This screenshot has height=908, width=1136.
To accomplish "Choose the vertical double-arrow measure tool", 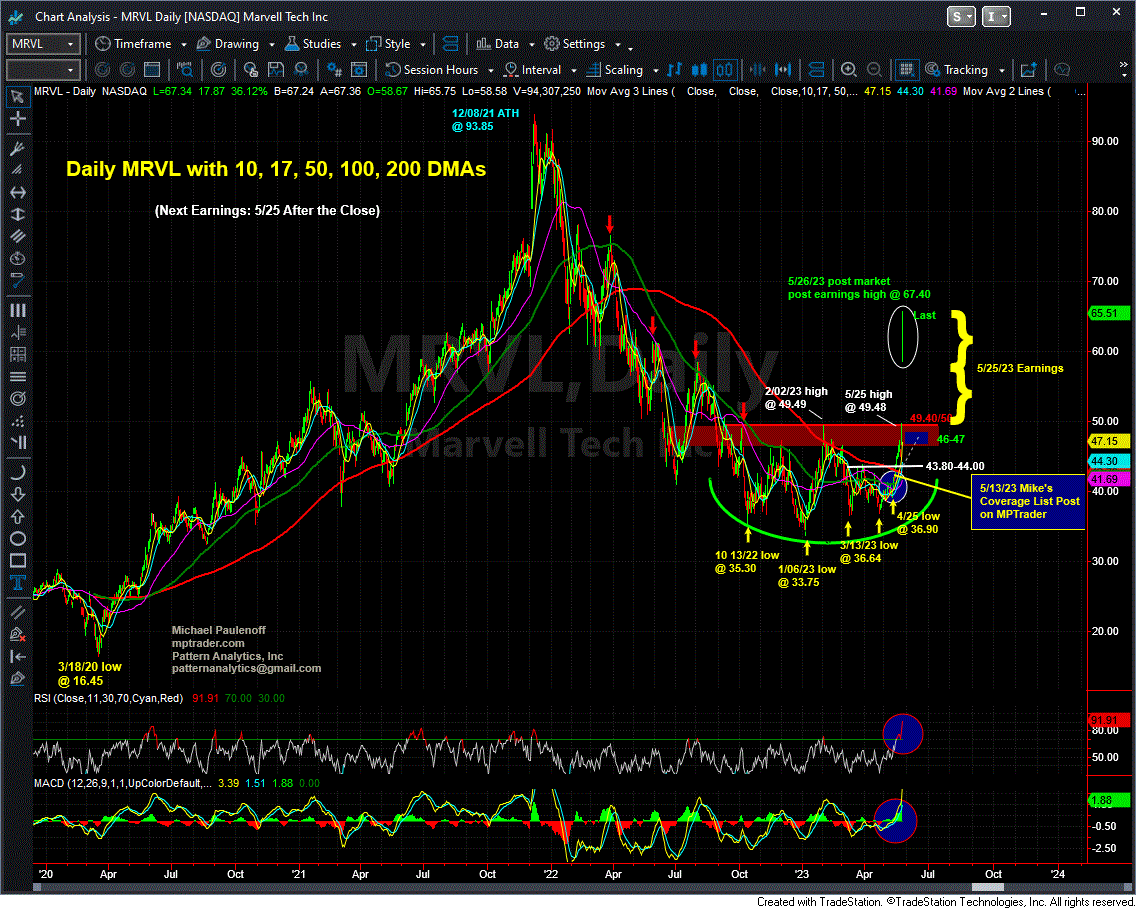I will 17,214.
